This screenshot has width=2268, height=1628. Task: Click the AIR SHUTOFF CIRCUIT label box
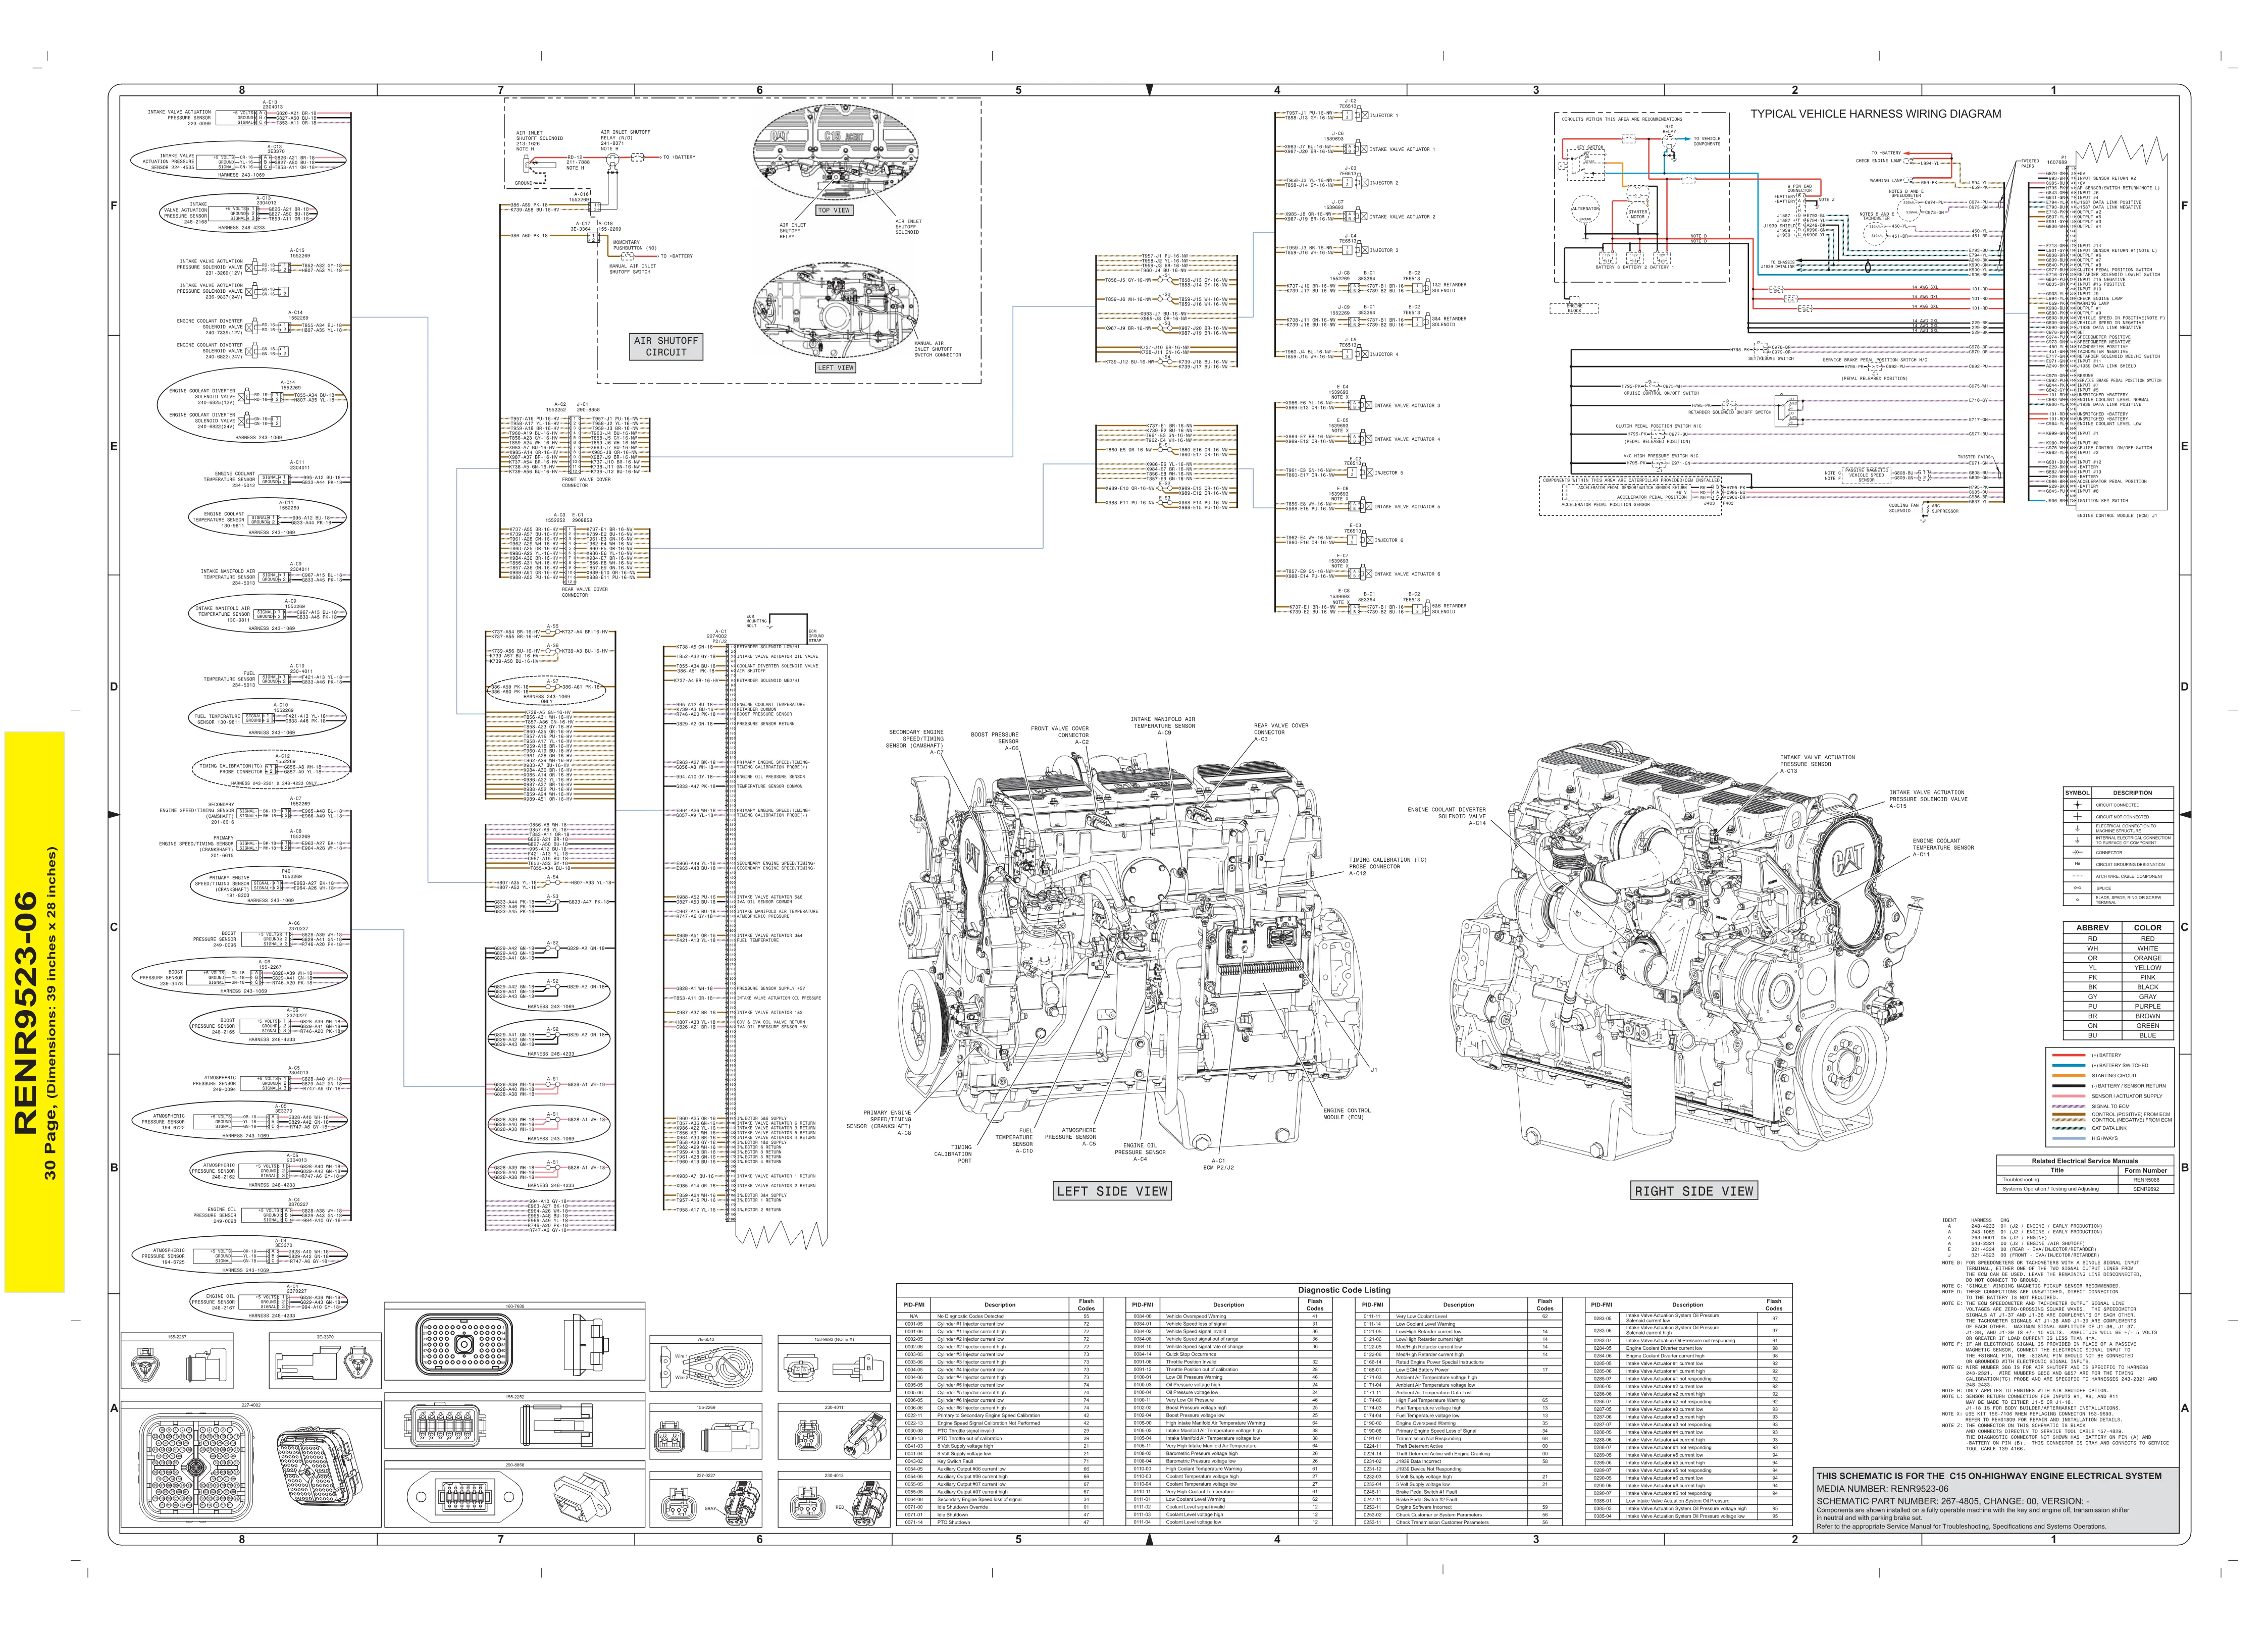[666, 346]
